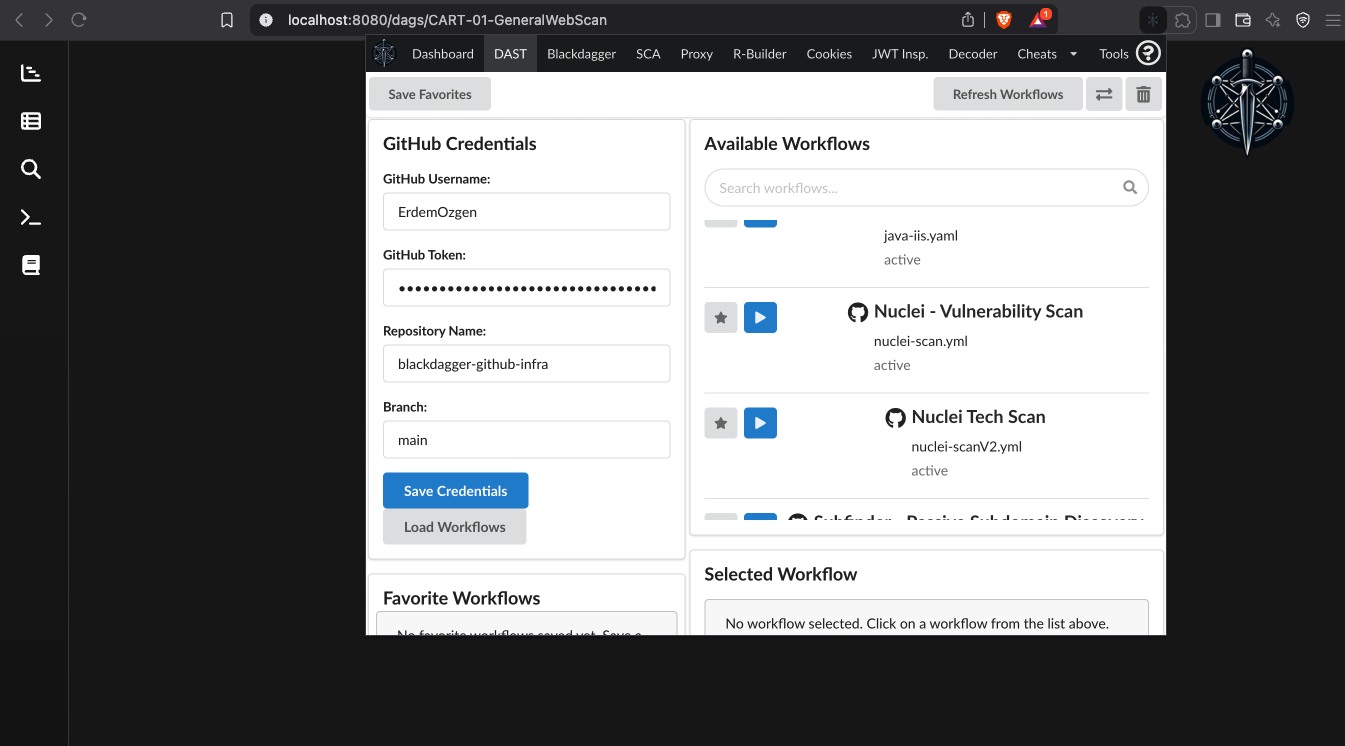The image size is (1345, 746).
Task: Click the large dagger logo badge
Action: [1247, 102]
